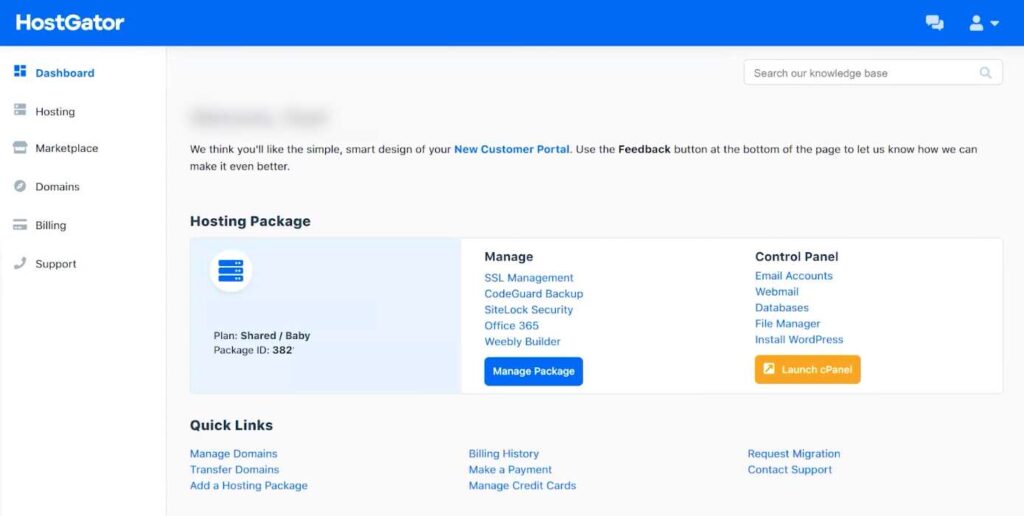Open Manage Domains quick link
The height and width of the screenshot is (516, 1024).
[x=233, y=453]
